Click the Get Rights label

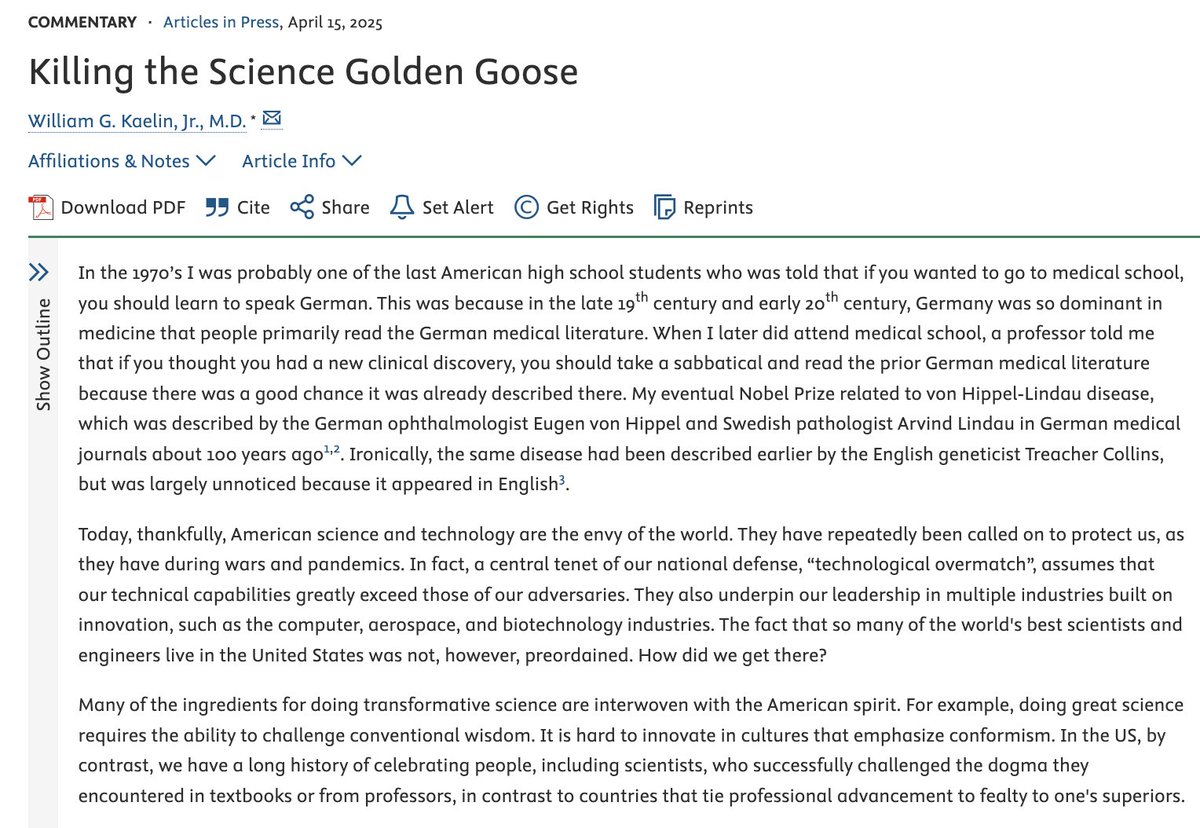coord(590,208)
